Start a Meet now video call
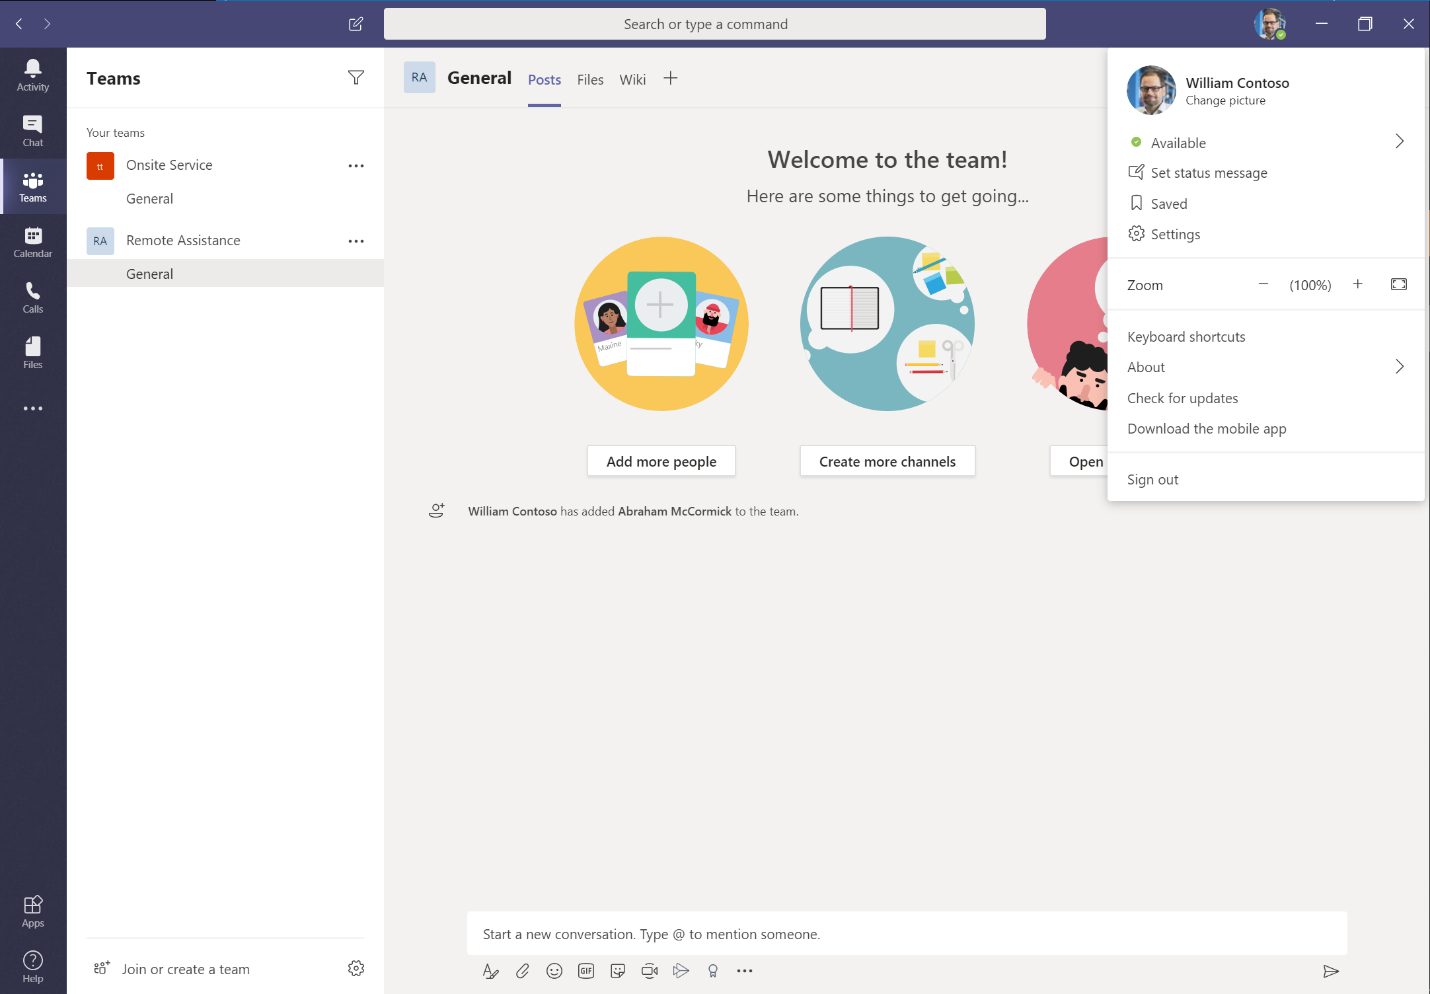 [650, 971]
